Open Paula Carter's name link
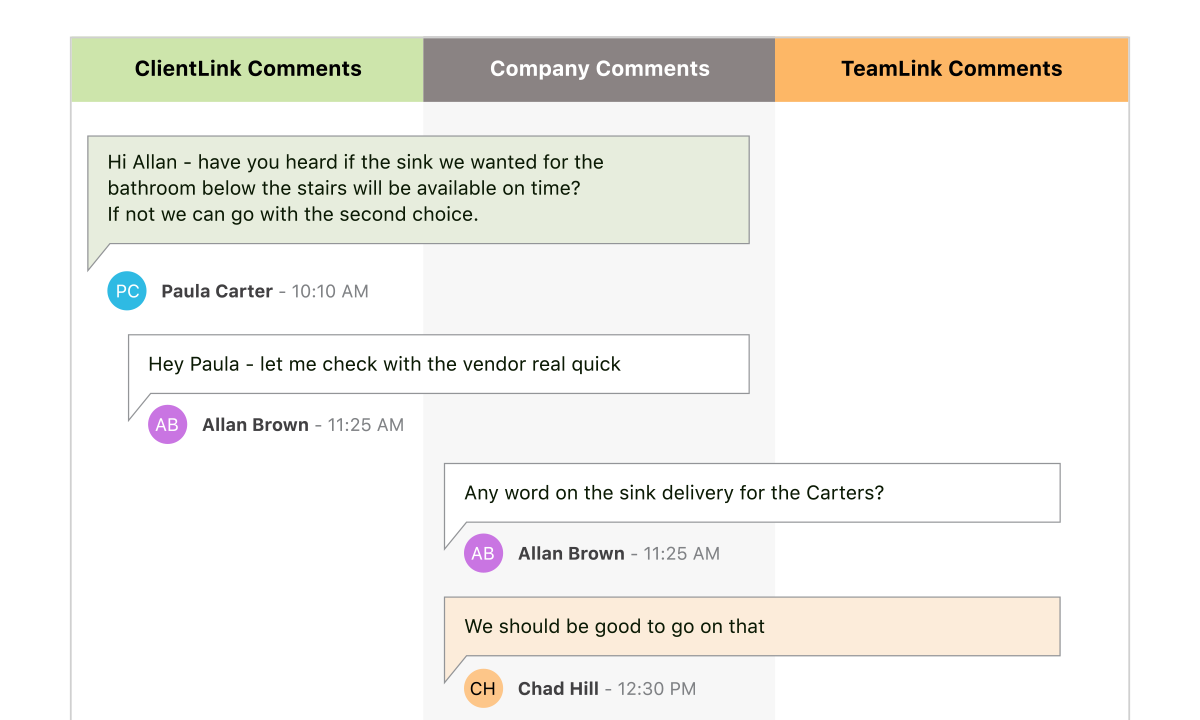This screenshot has height=720, width=1200. click(x=217, y=291)
